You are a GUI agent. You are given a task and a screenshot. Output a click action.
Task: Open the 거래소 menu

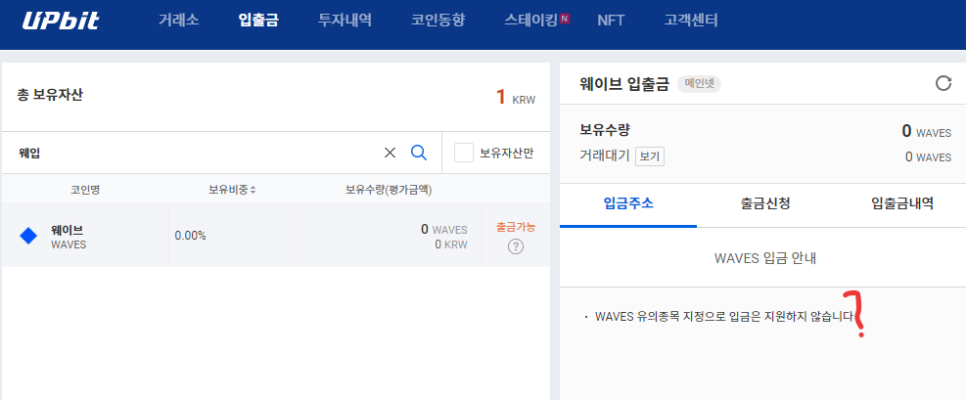click(x=179, y=20)
